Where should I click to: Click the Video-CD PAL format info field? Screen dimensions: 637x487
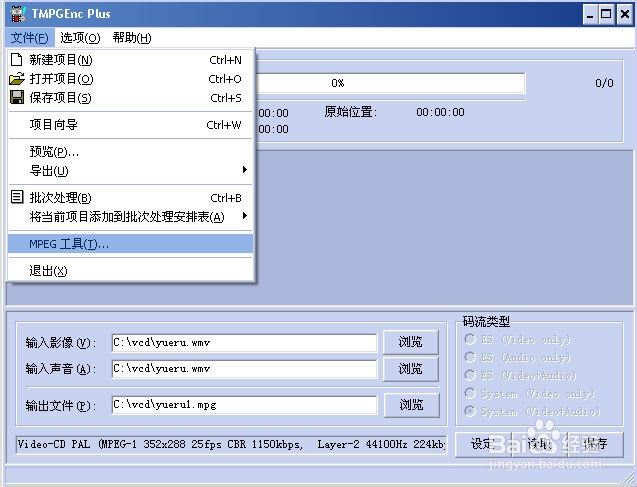231,445
